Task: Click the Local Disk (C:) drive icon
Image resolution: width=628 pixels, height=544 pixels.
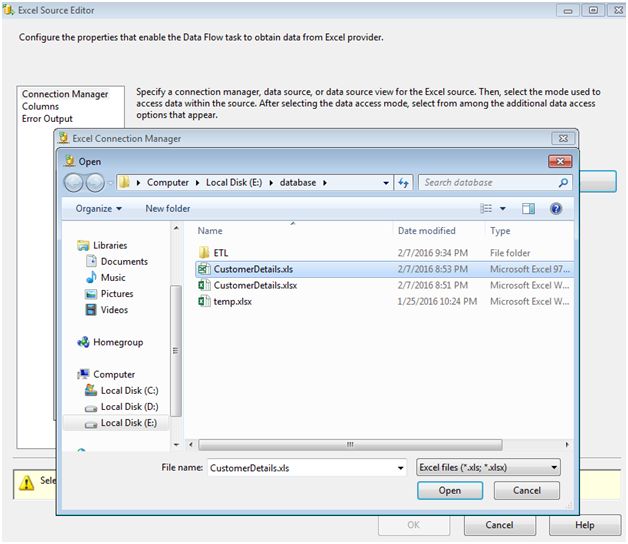Action: point(91,390)
